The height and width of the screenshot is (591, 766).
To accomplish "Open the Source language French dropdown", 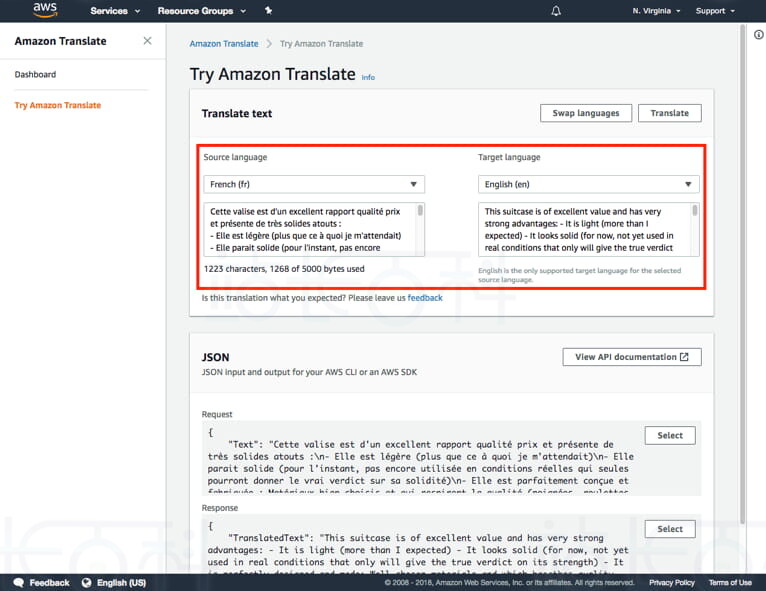I will (x=314, y=184).
